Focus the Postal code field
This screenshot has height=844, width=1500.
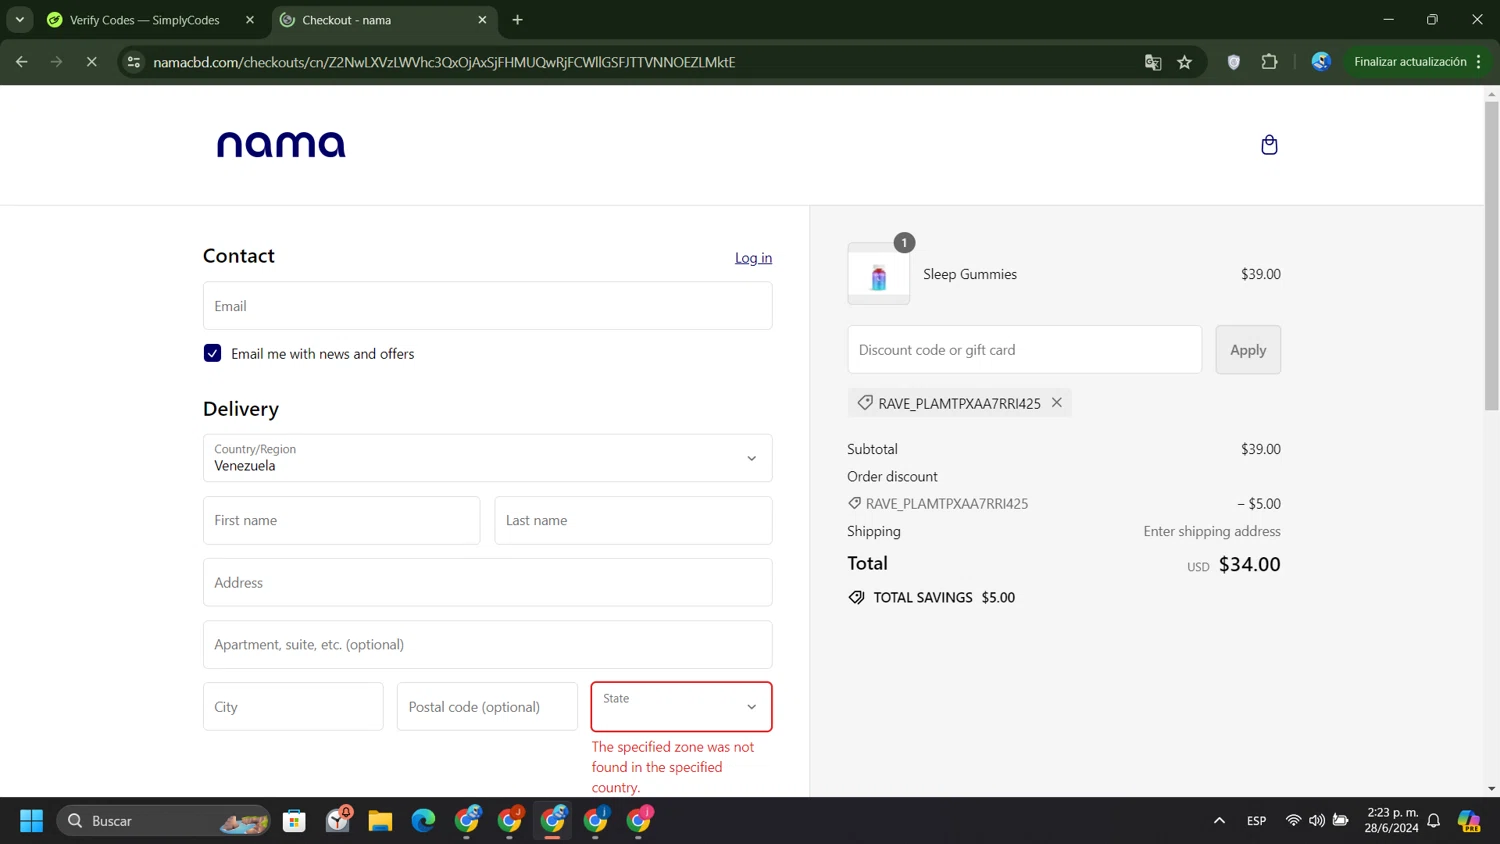(487, 707)
